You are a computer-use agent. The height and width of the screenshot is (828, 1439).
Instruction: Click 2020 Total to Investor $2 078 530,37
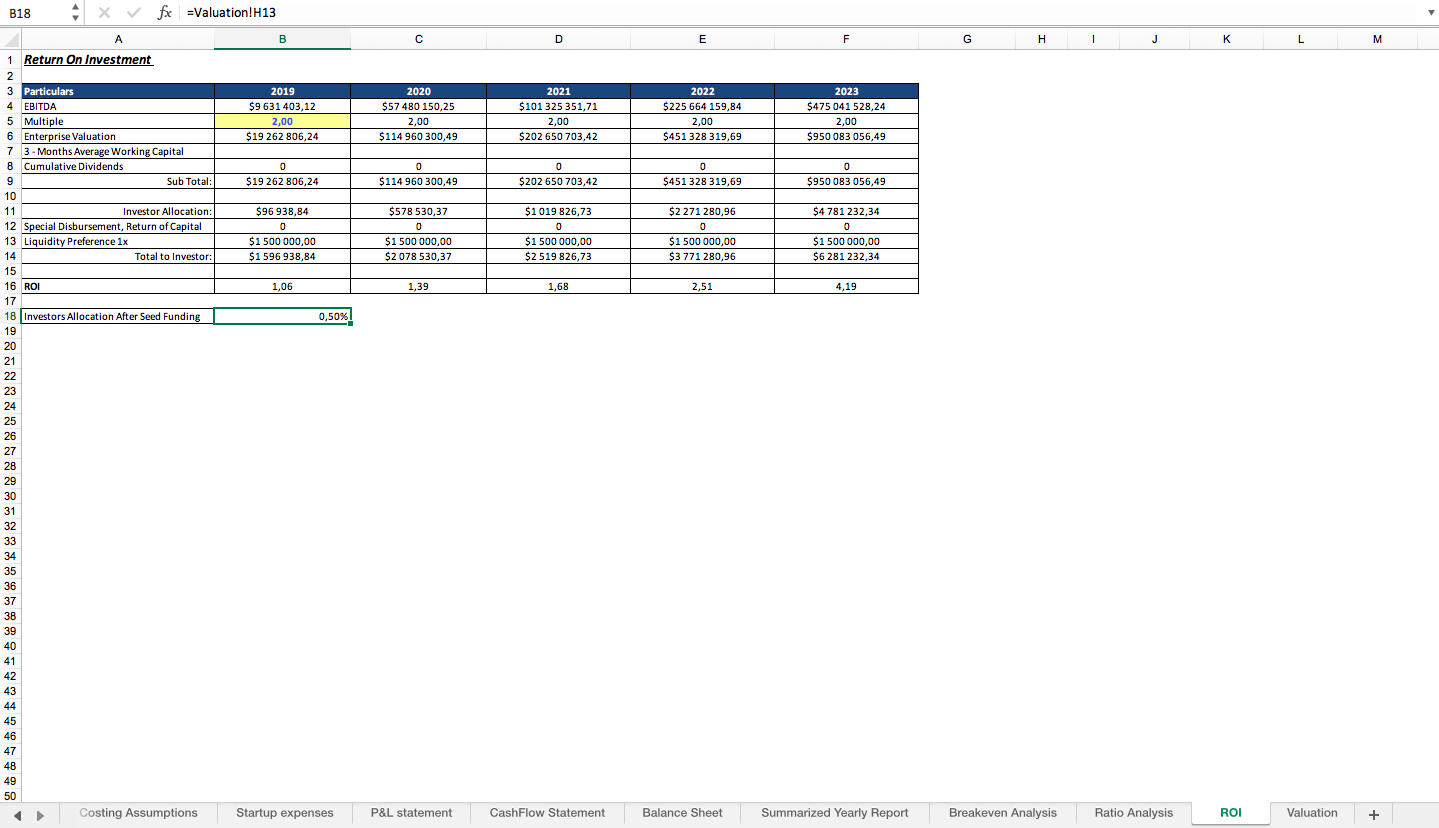coord(418,256)
